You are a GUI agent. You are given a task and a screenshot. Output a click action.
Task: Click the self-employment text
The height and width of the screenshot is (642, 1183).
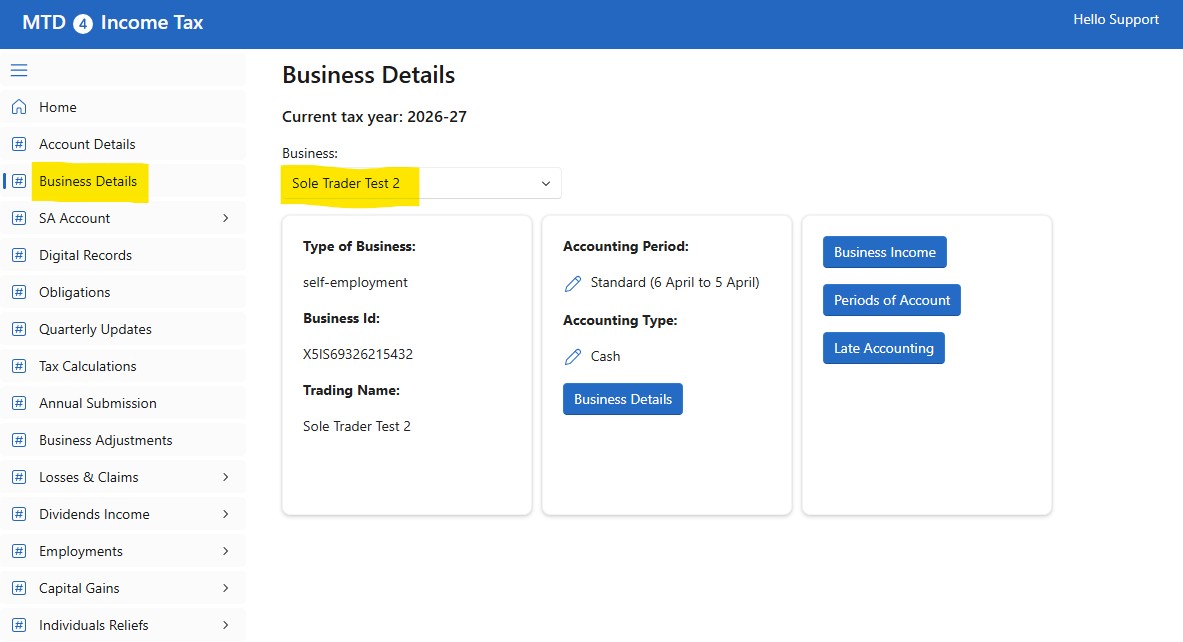coord(355,283)
